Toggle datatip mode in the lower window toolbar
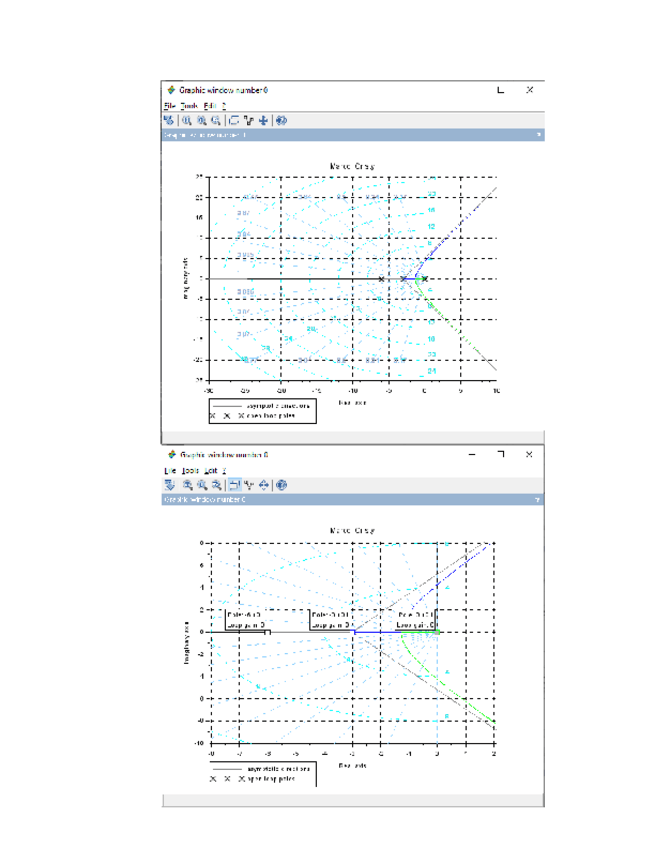The width and height of the screenshot is (655, 848). tap(234, 485)
